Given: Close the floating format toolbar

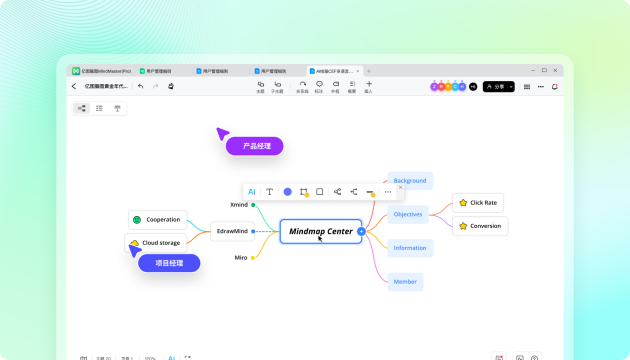Looking at the screenshot, I should 401,187.
